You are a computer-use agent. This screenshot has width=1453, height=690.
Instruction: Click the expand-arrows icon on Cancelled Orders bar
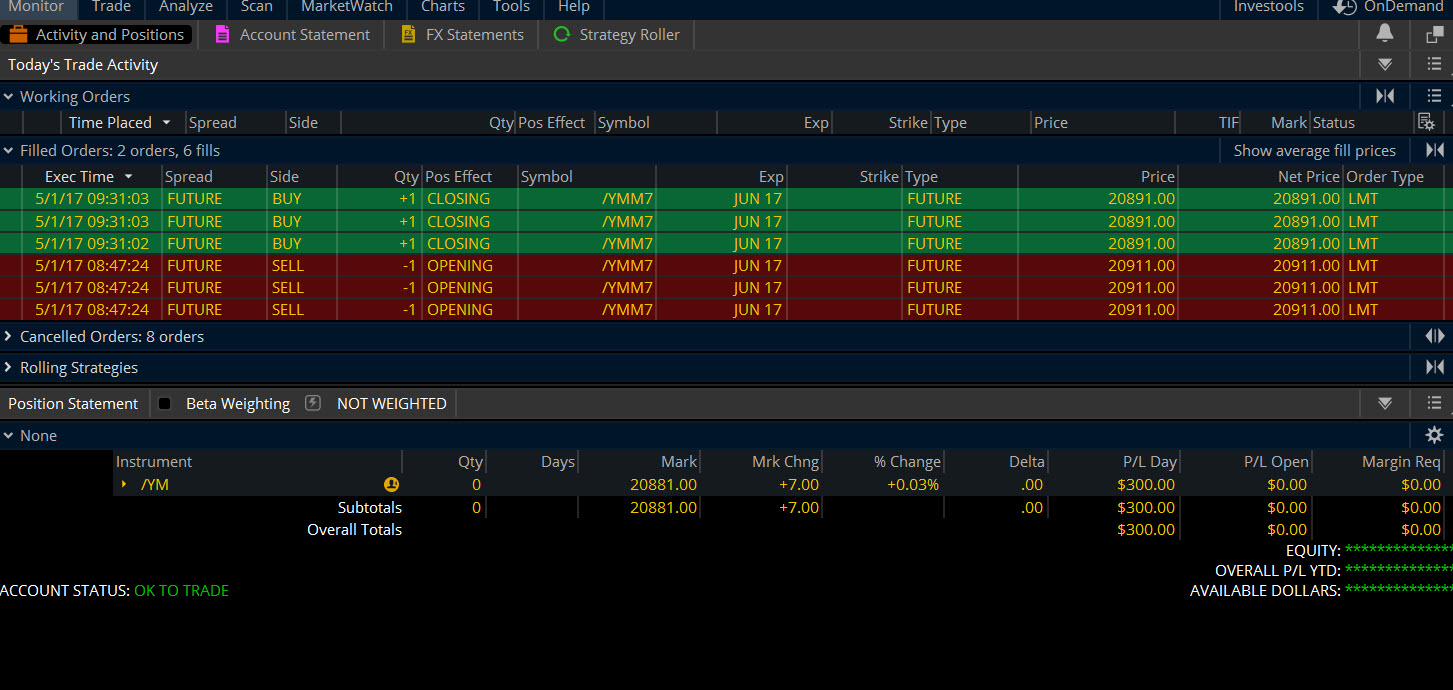click(1434, 336)
